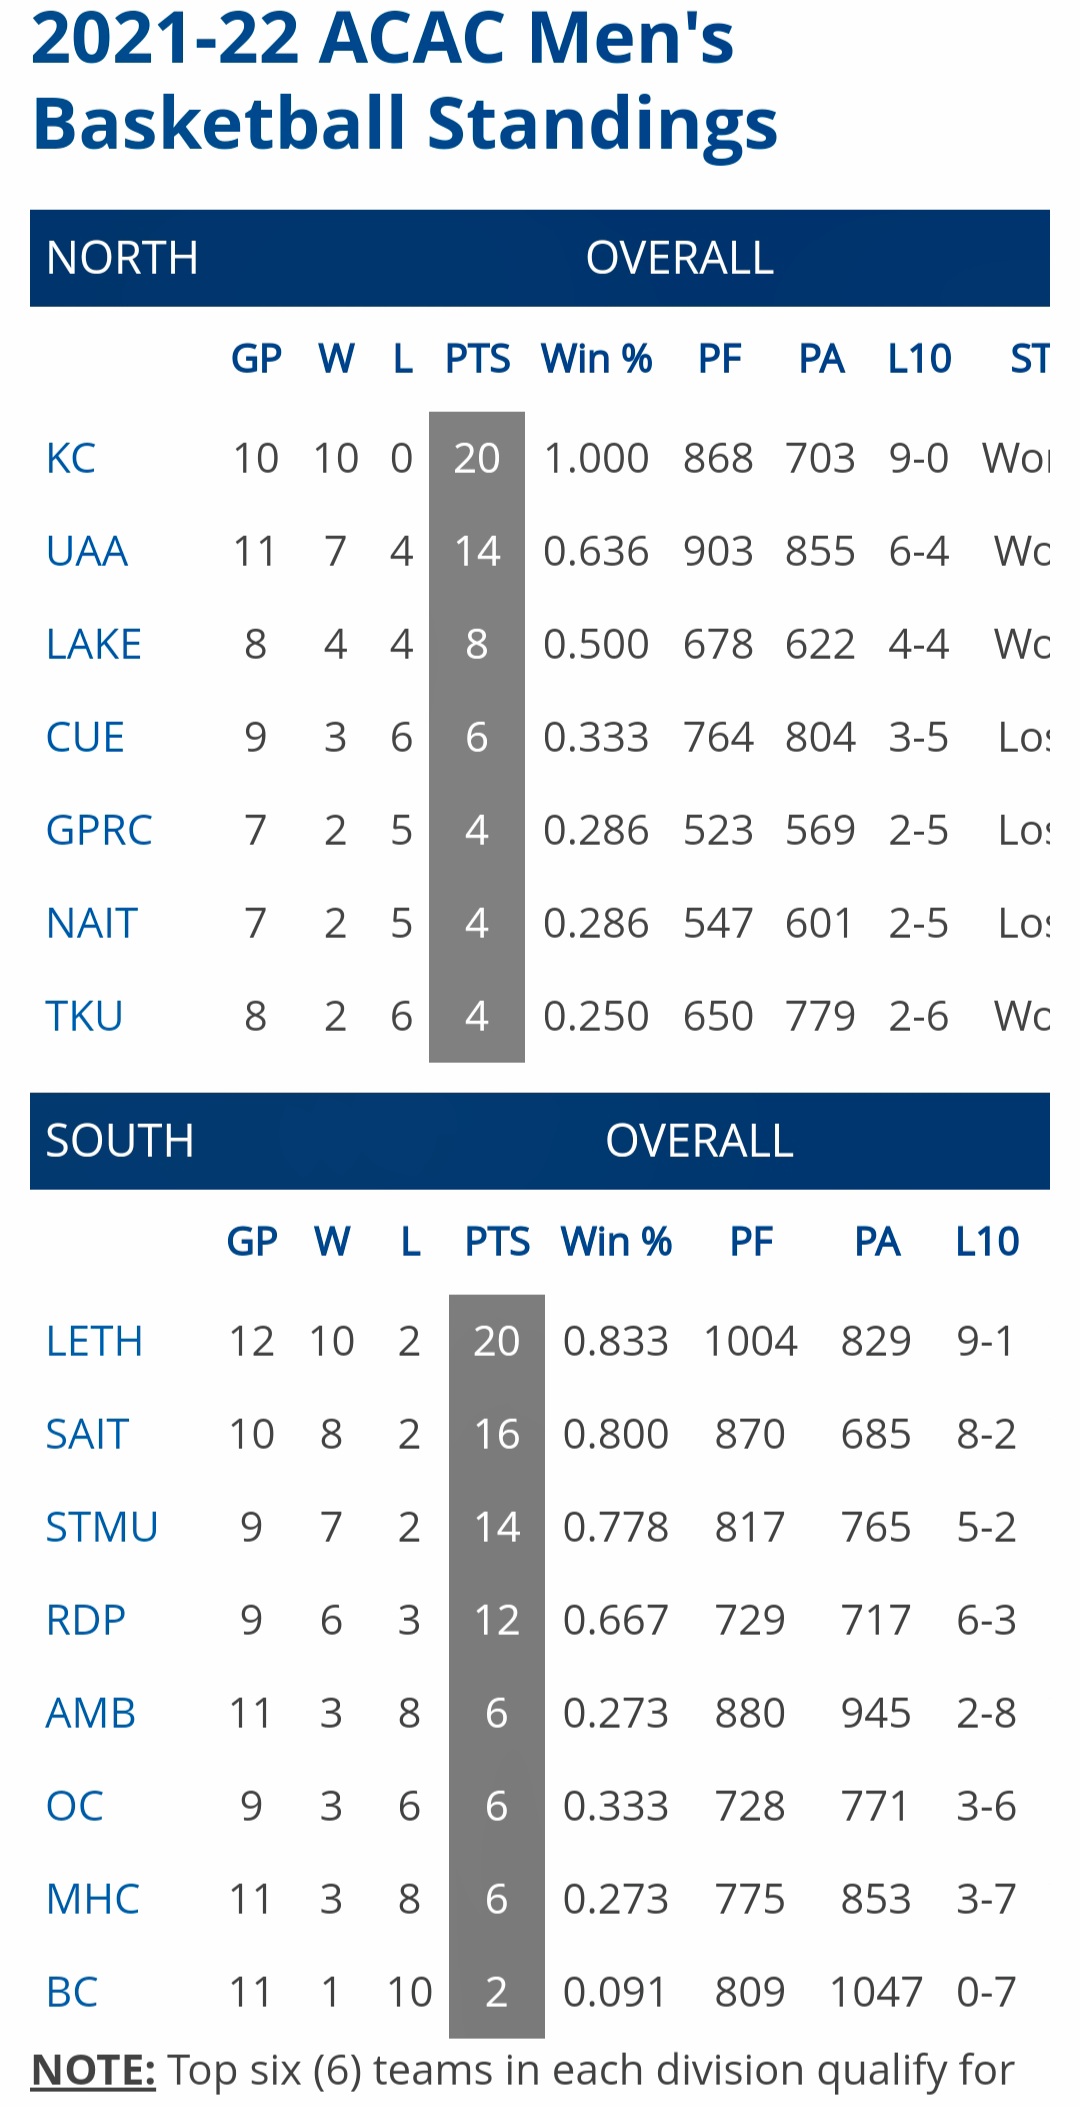Click the SAIT team link
The image size is (1080, 2107).
click(87, 1435)
